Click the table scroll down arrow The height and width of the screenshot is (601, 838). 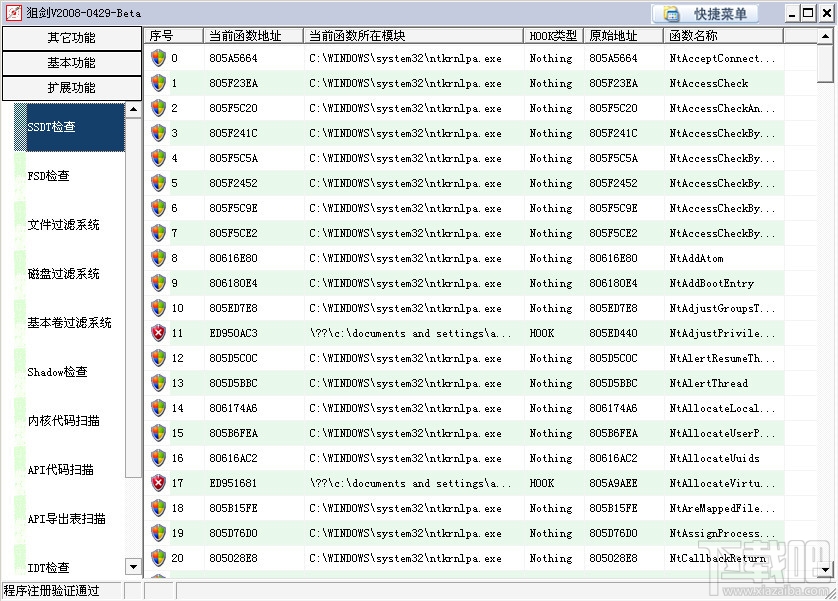[x=825, y=569]
